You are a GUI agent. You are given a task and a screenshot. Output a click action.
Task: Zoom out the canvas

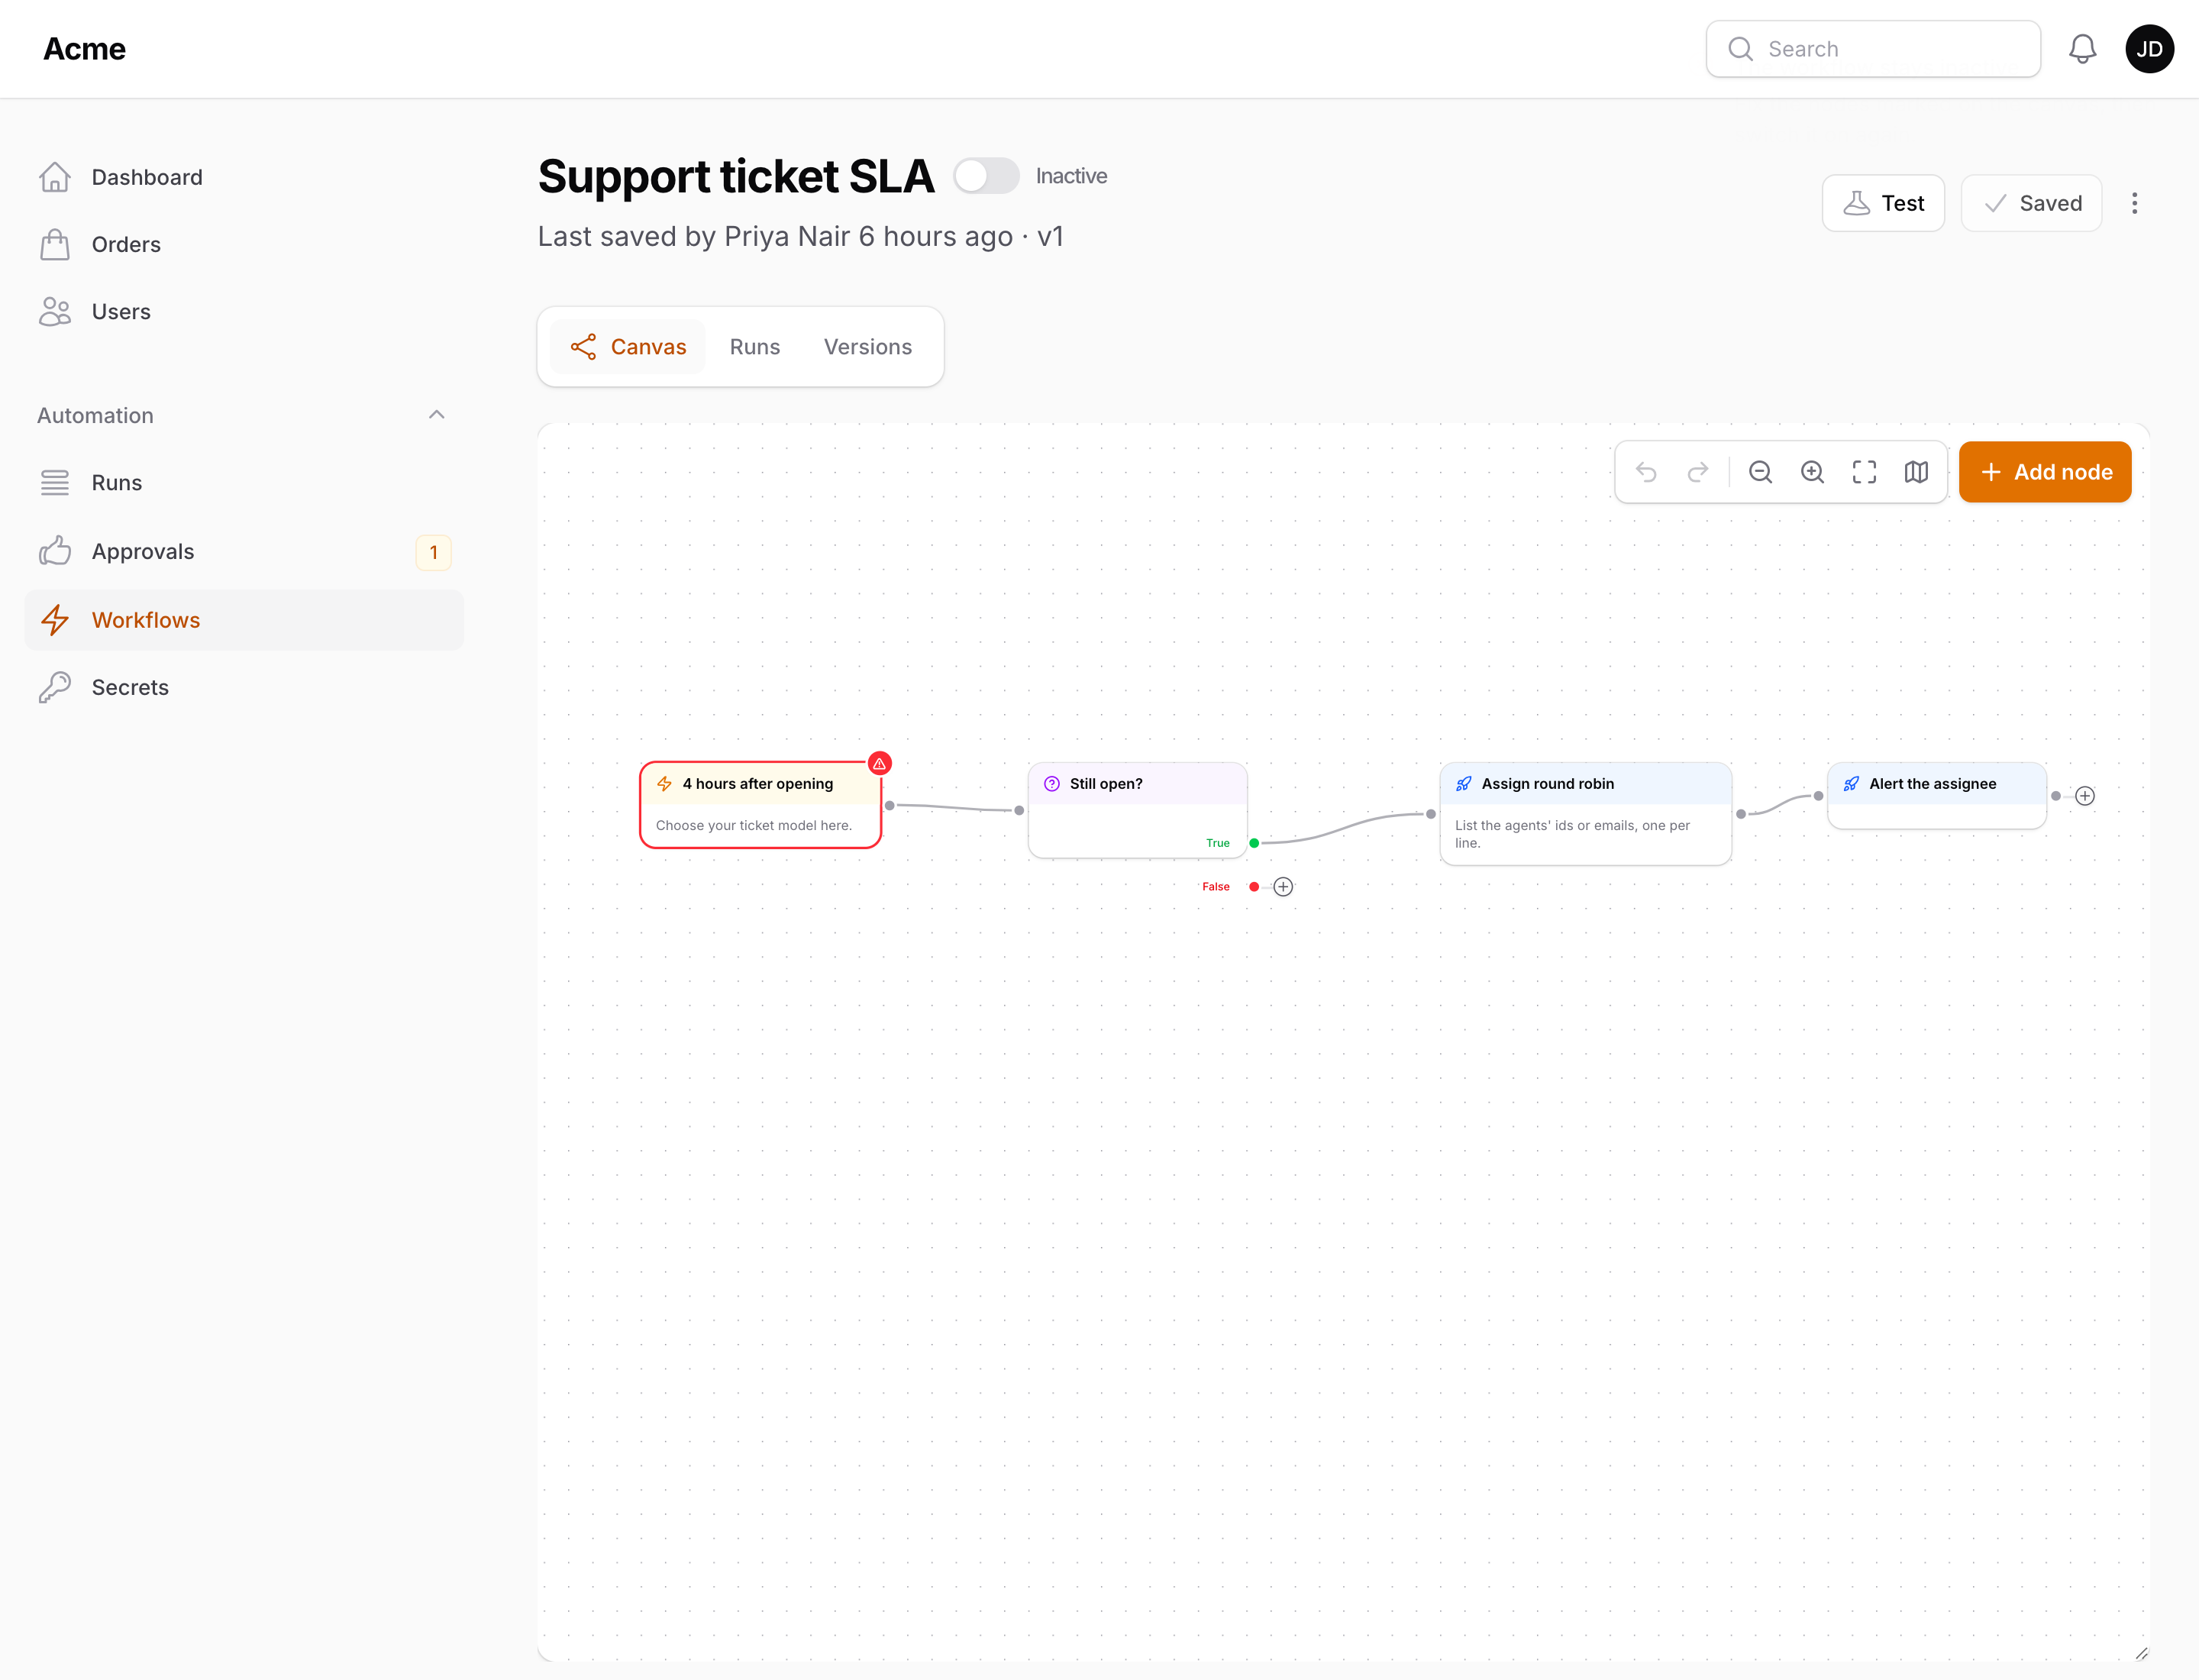1761,472
